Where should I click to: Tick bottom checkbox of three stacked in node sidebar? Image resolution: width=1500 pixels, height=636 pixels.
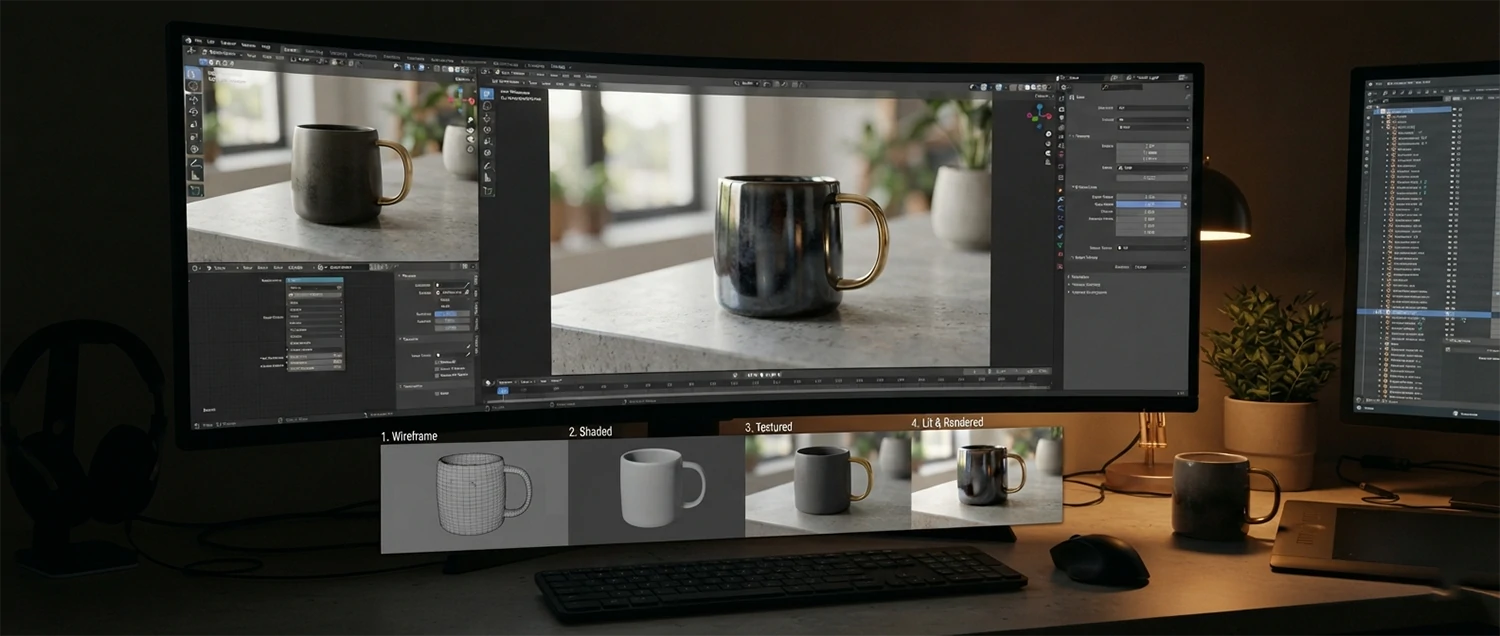437,376
